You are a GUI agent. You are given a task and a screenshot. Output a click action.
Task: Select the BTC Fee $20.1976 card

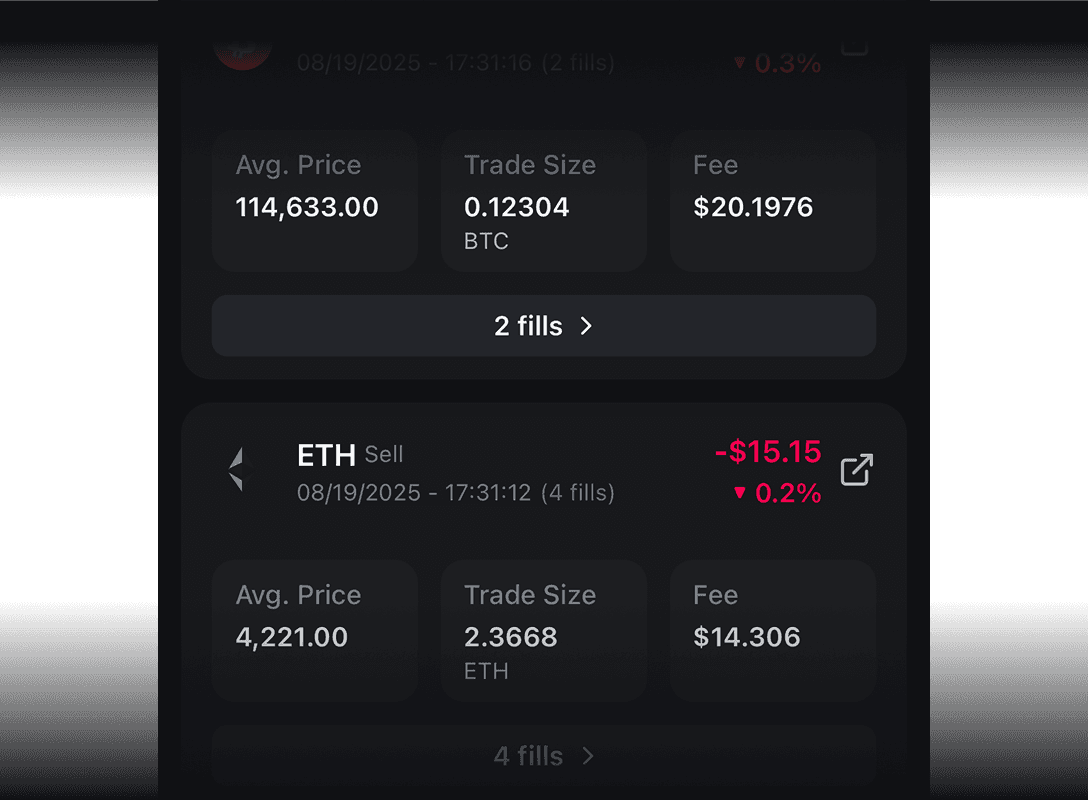click(772, 200)
